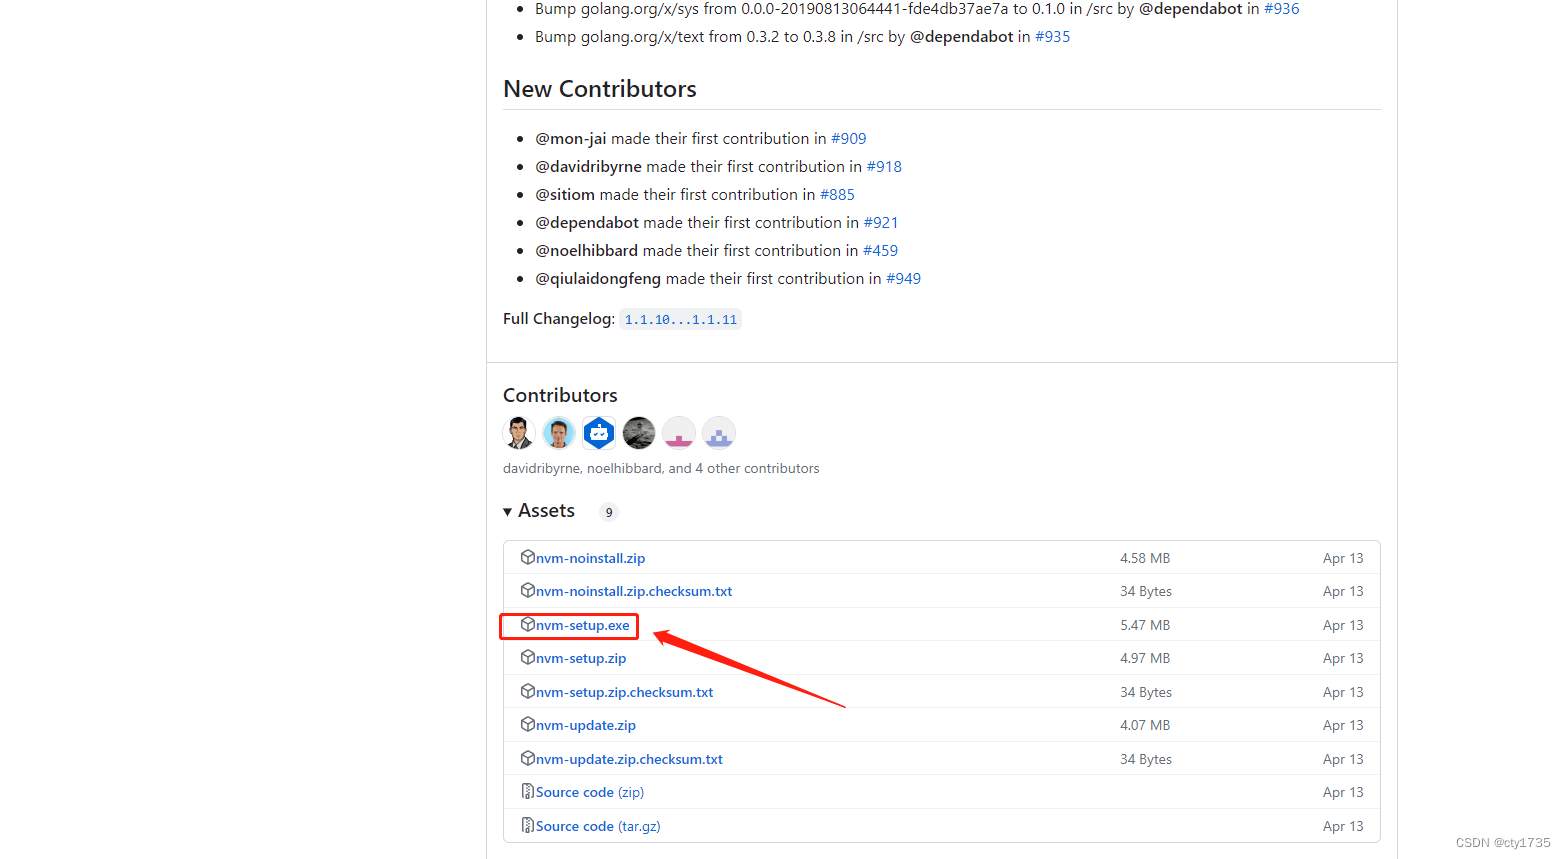The height and width of the screenshot is (859, 1566).
Task: Download nvm-noinstall.zip.checksum.txt
Action: point(634,591)
